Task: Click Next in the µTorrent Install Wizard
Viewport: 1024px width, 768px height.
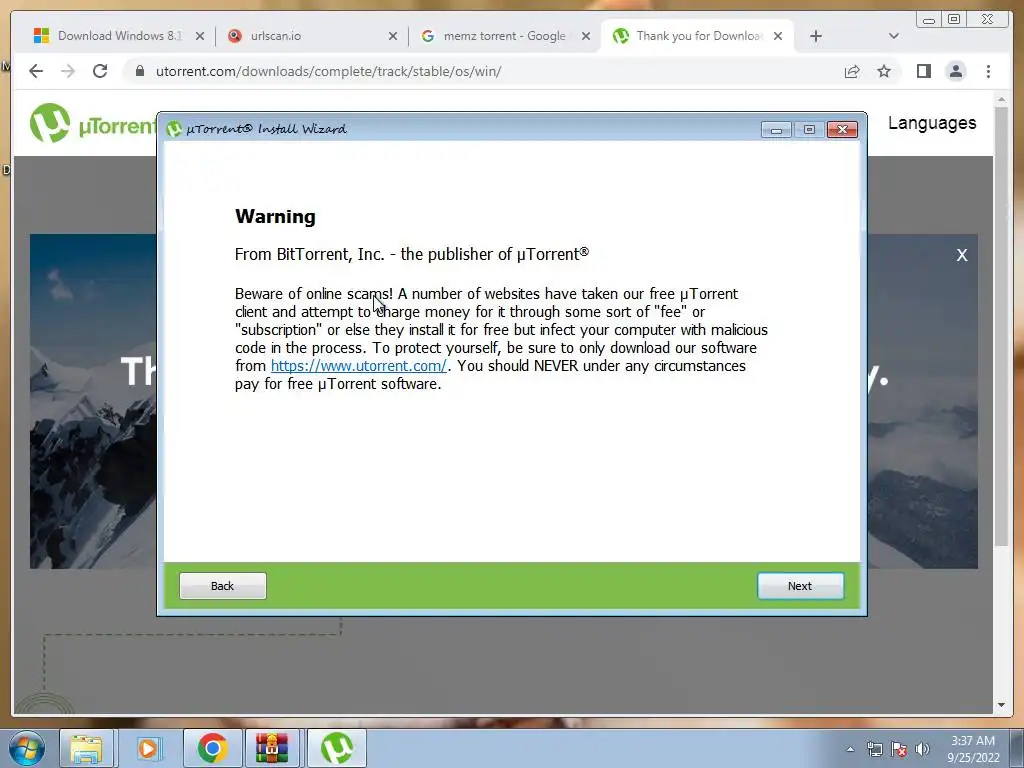Action: [800, 586]
